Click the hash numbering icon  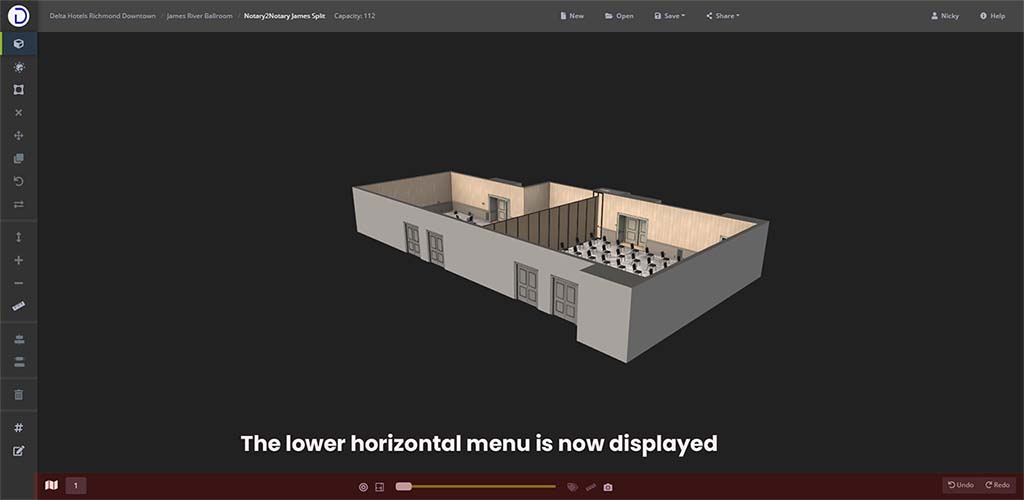[19, 428]
